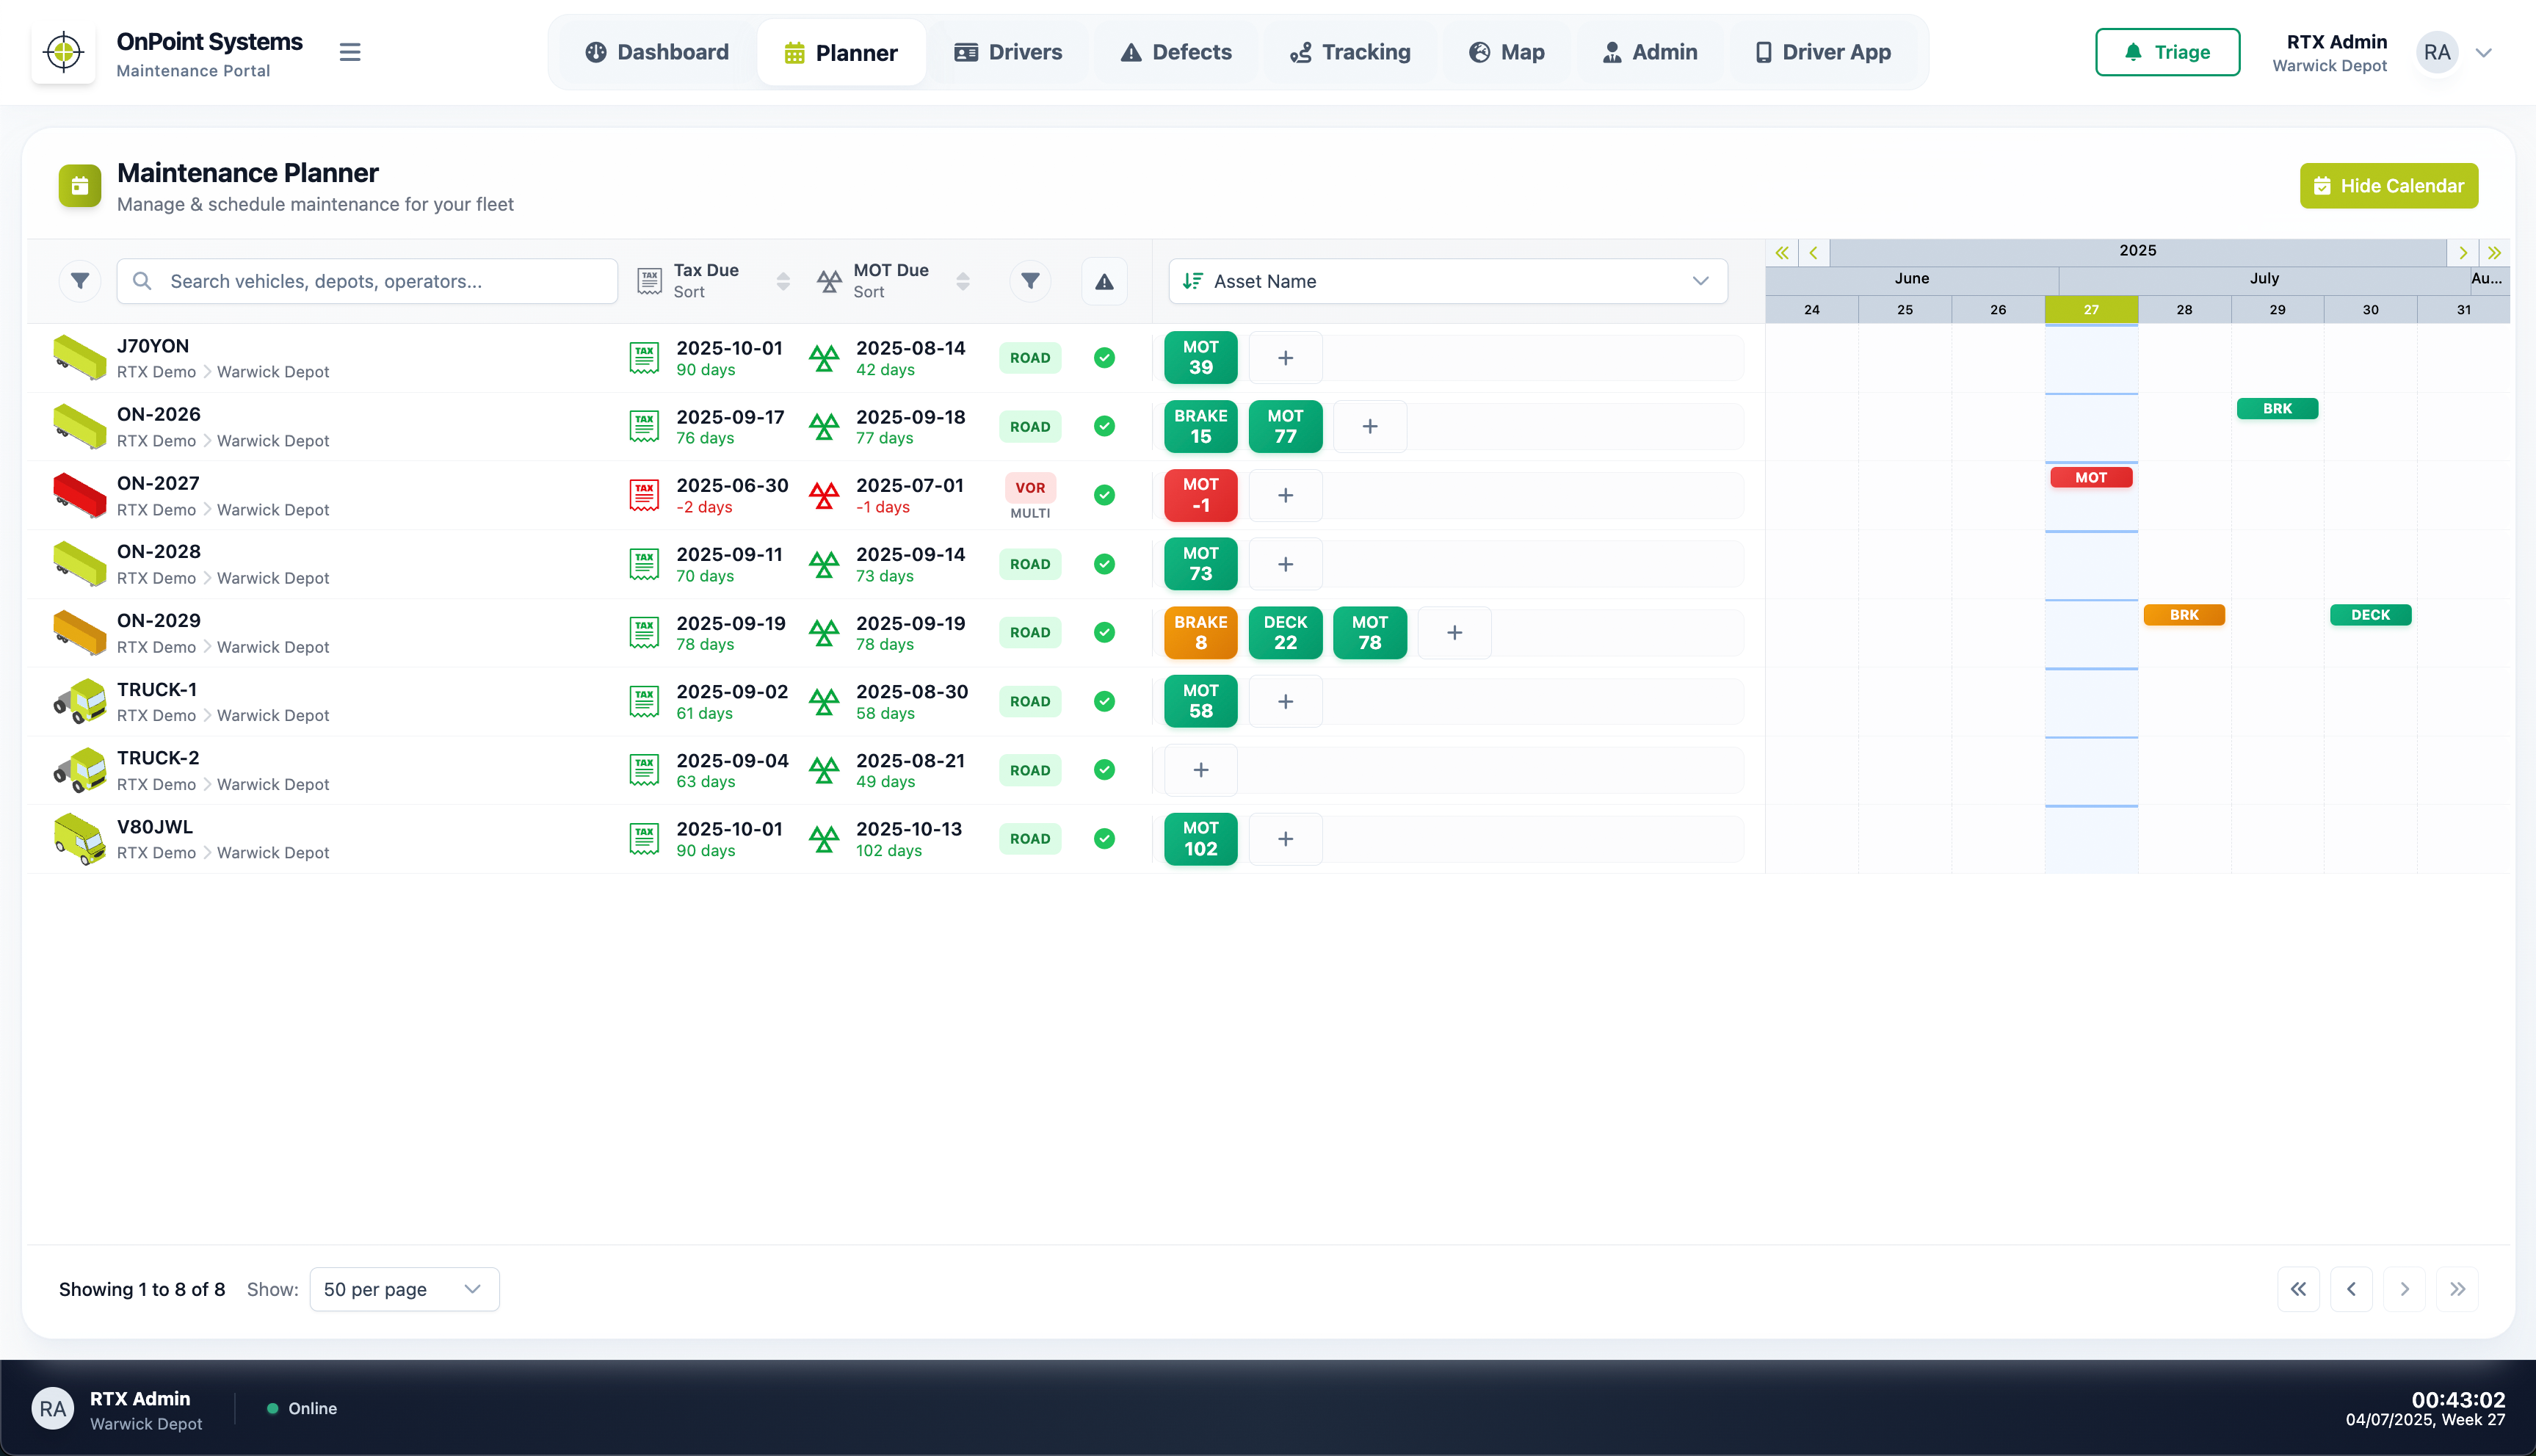Add maintenance item for ON-2029 row
Image resolution: width=2536 pixels, height=1456 pixels.
(1454, 632)
